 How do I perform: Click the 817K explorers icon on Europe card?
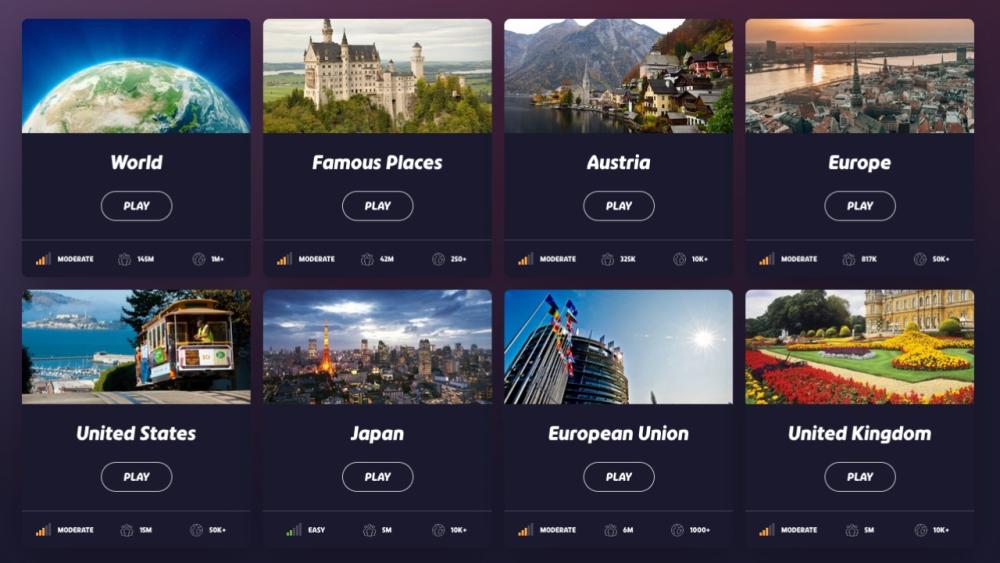pyautogui.click(x=849, y=259)
